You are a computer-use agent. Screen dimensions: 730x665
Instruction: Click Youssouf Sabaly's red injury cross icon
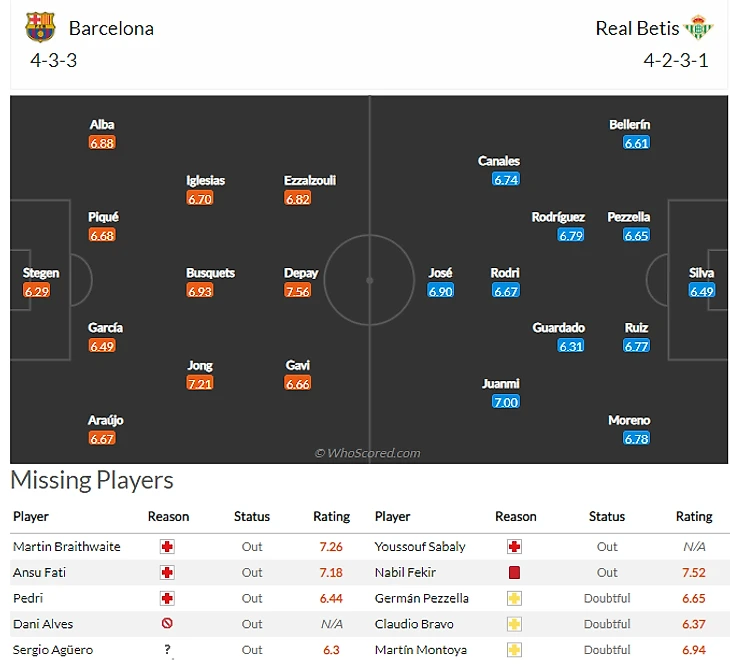coord(515,547)
